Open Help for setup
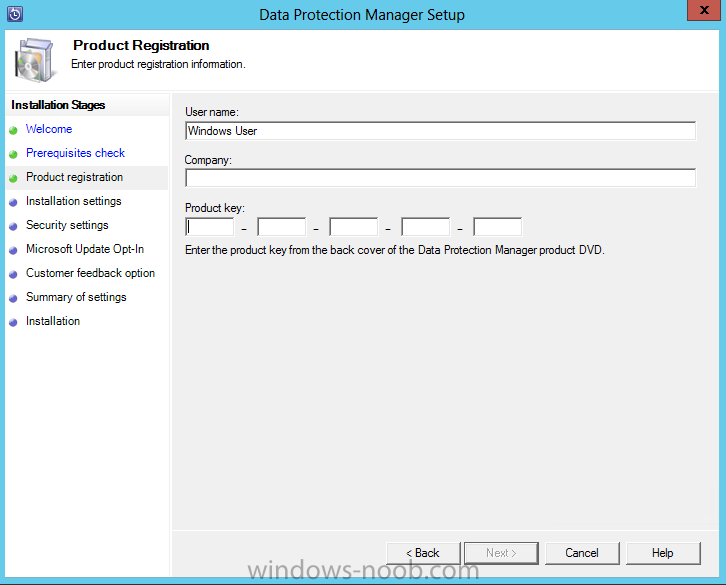726x585 pixels. (x=663, y=553)
